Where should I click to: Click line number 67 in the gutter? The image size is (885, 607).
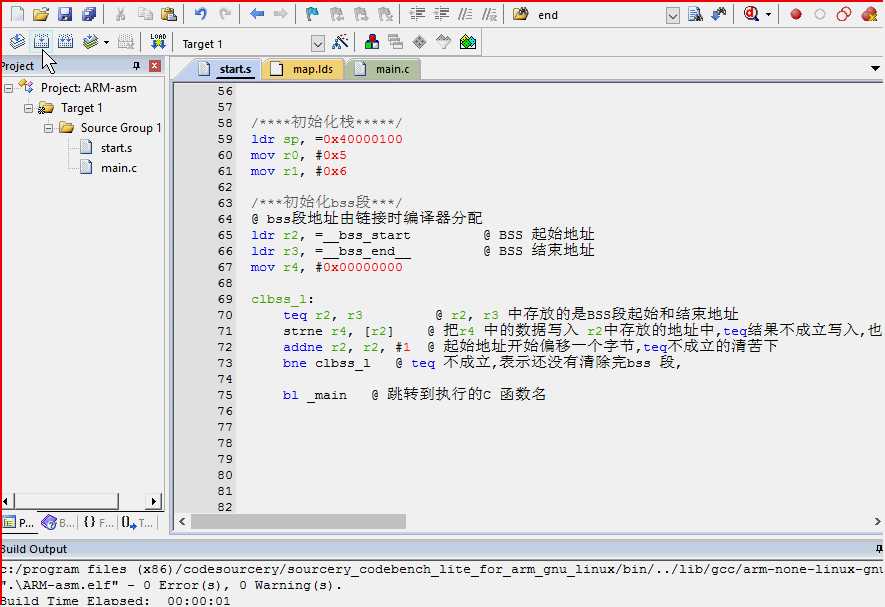pos(225,267)
